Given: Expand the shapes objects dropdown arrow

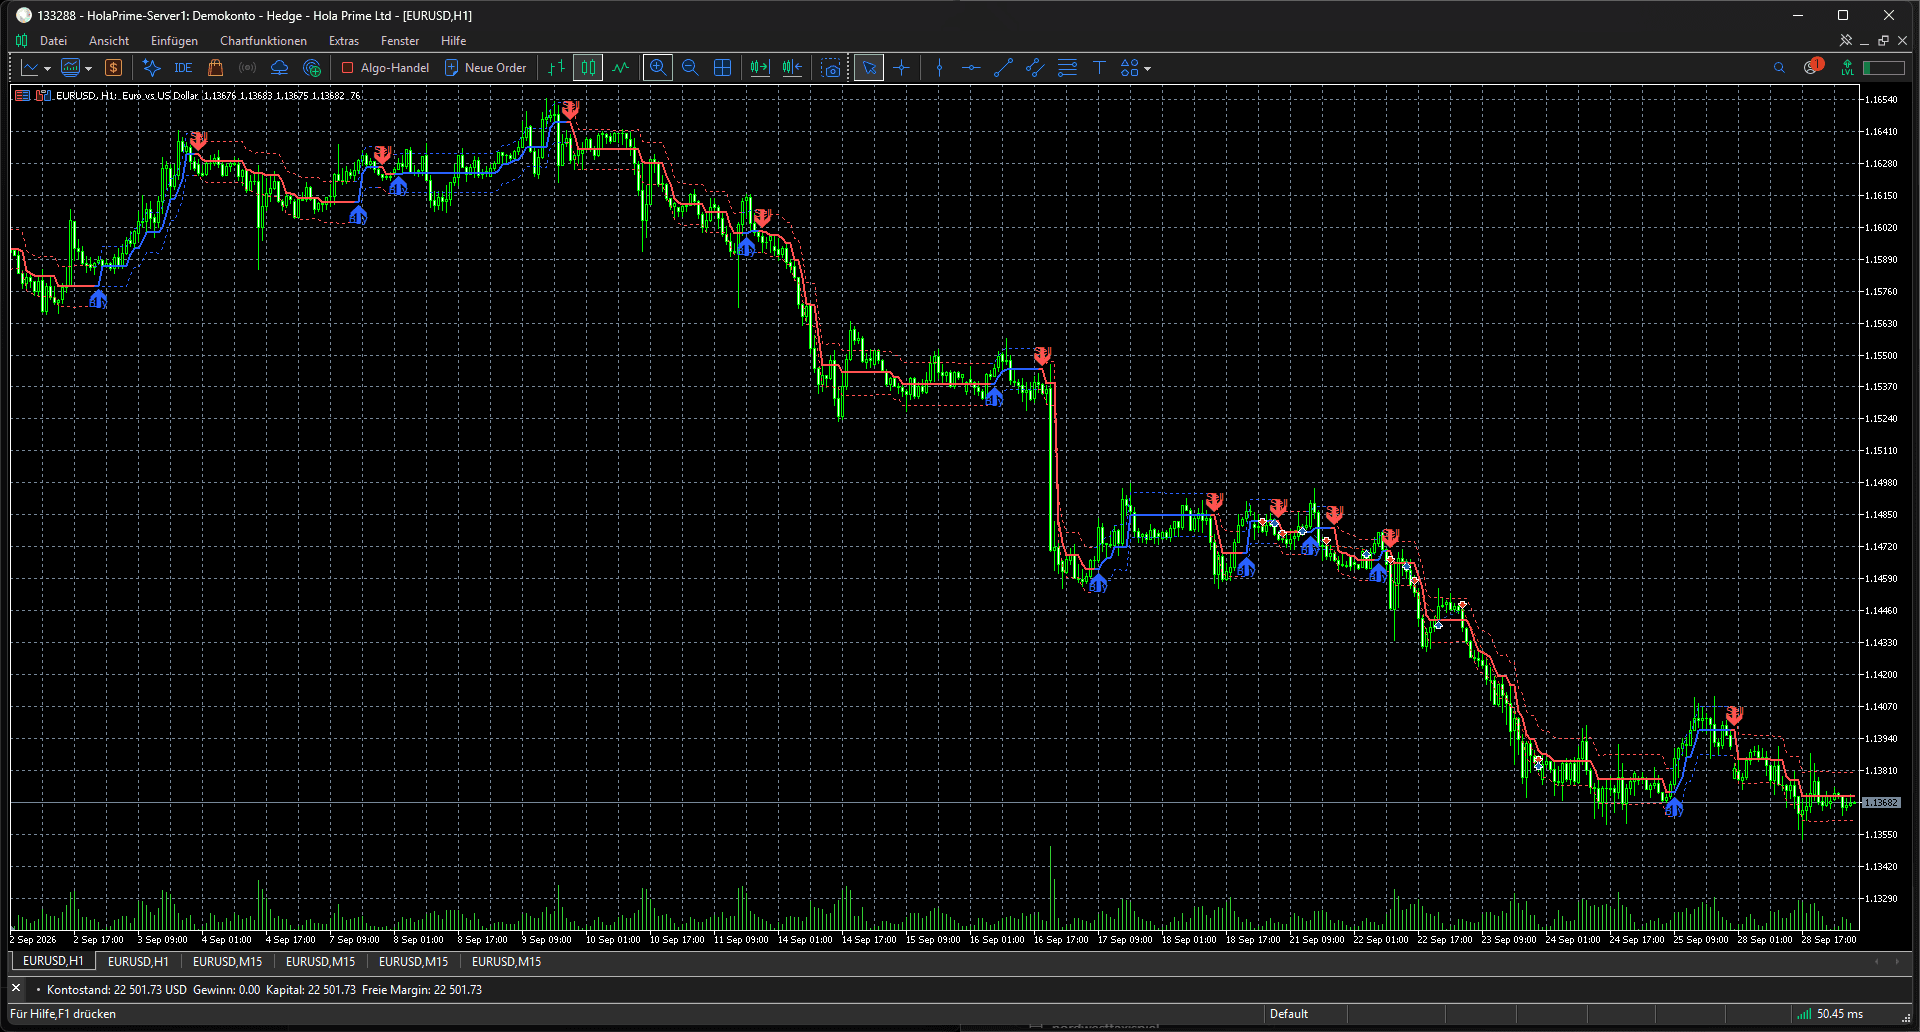Looking at the screenshot, I should [1148, 69].
